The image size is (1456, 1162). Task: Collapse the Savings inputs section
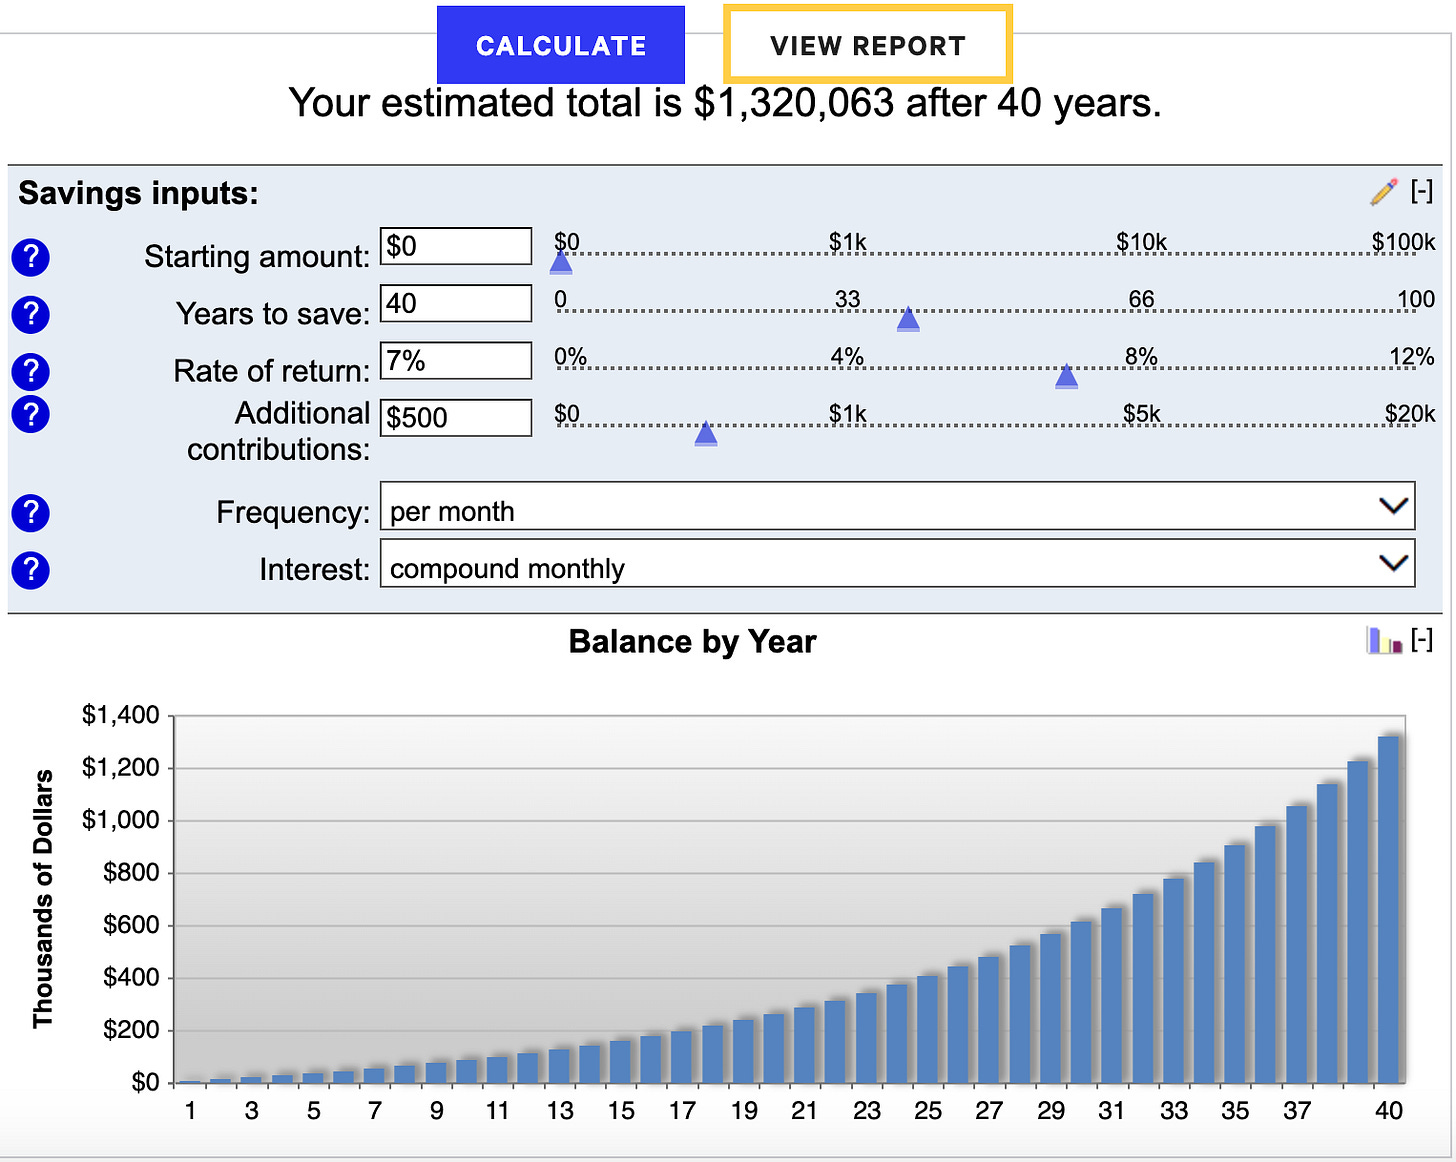pos(1422,191)
